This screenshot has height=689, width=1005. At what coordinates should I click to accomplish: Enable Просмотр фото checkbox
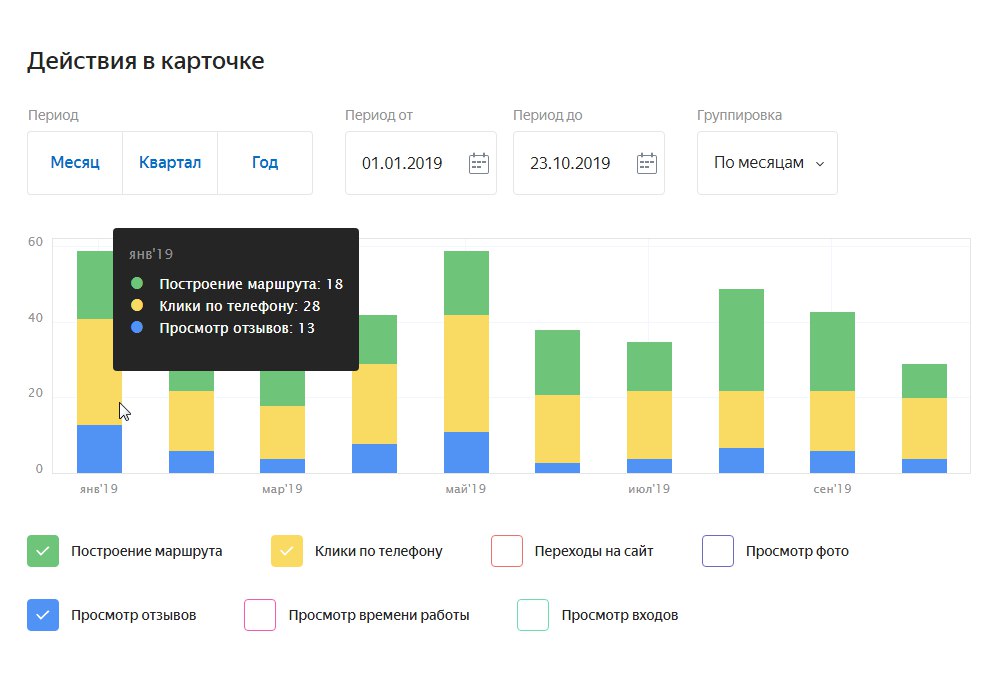click(718, 551)
